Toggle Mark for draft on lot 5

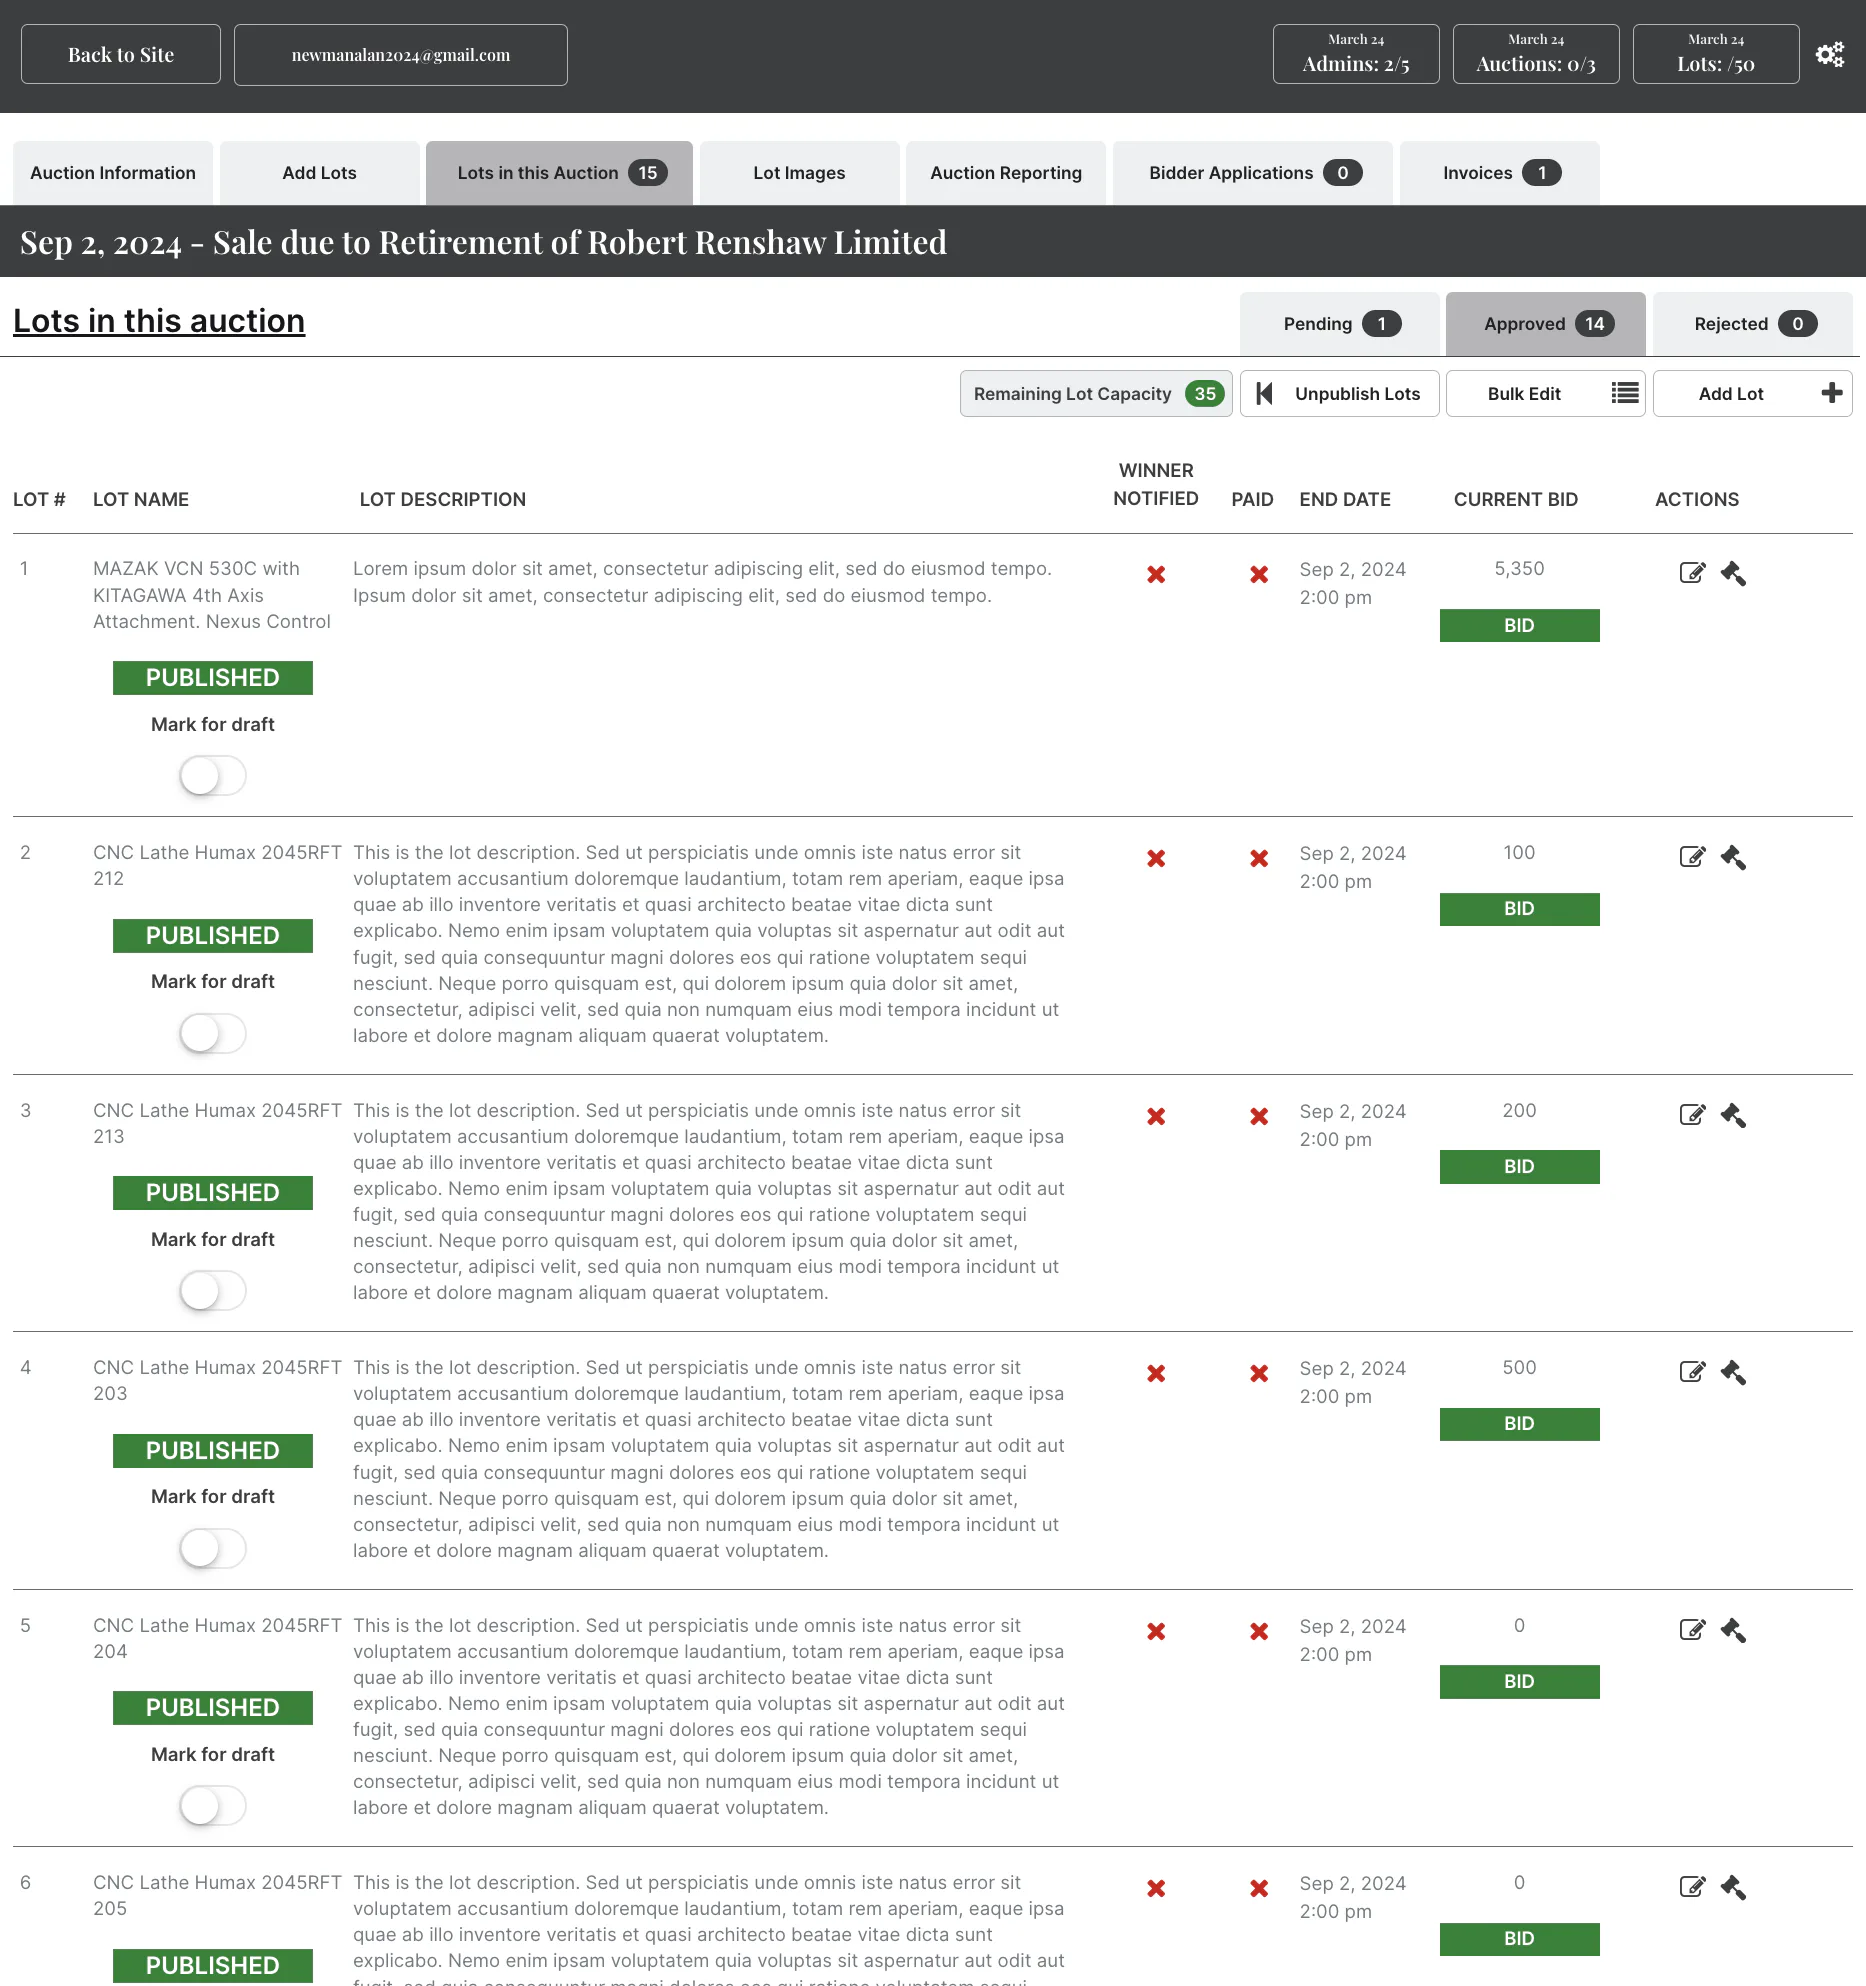[213, 1806]
